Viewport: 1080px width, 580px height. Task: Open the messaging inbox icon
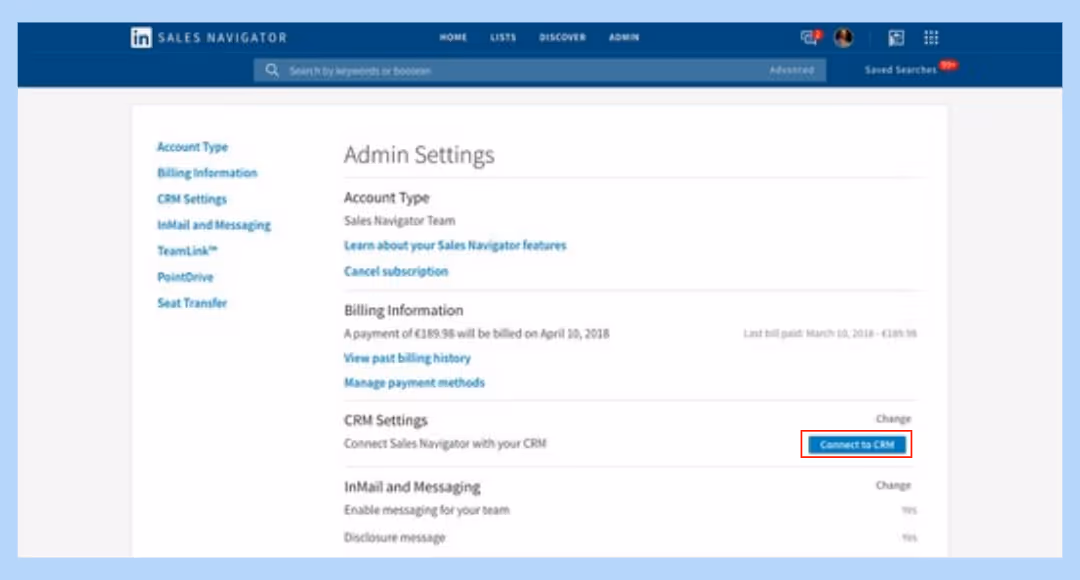[x=810, y=37]
